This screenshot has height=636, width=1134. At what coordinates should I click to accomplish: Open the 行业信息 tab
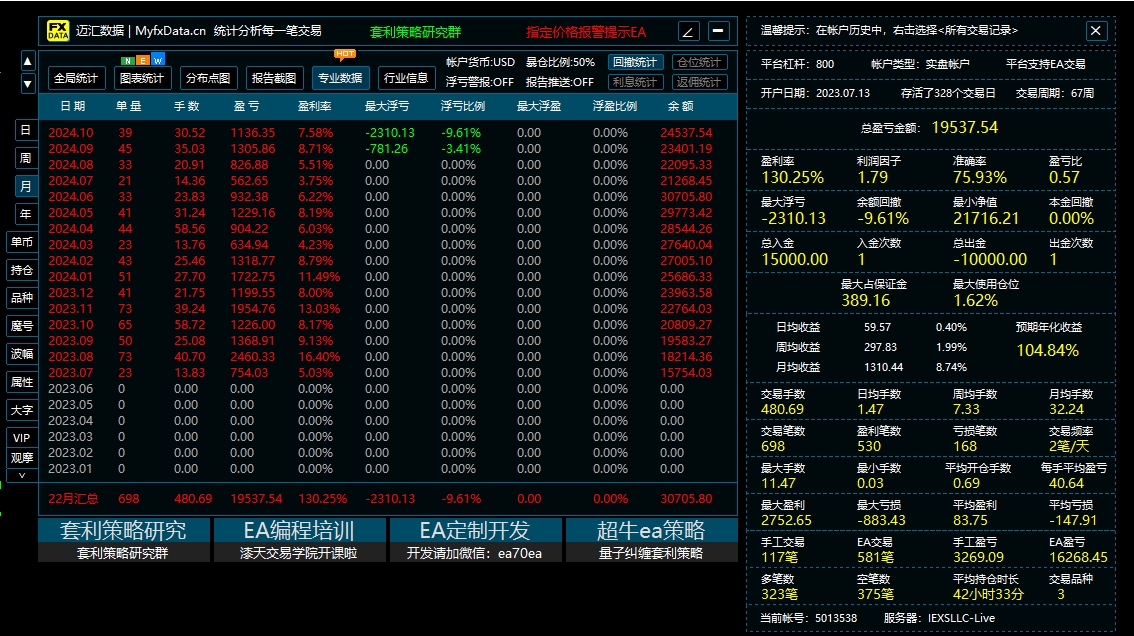[x=406, y=78]
